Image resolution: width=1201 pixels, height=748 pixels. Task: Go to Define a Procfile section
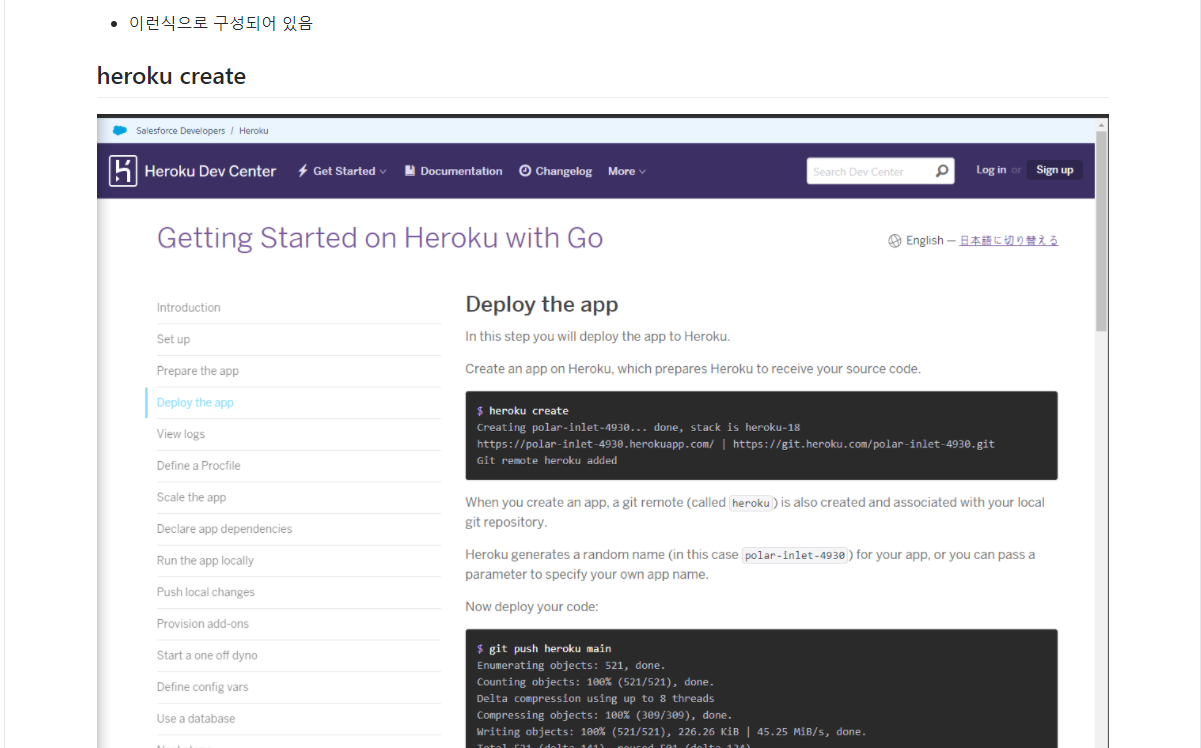199,466
